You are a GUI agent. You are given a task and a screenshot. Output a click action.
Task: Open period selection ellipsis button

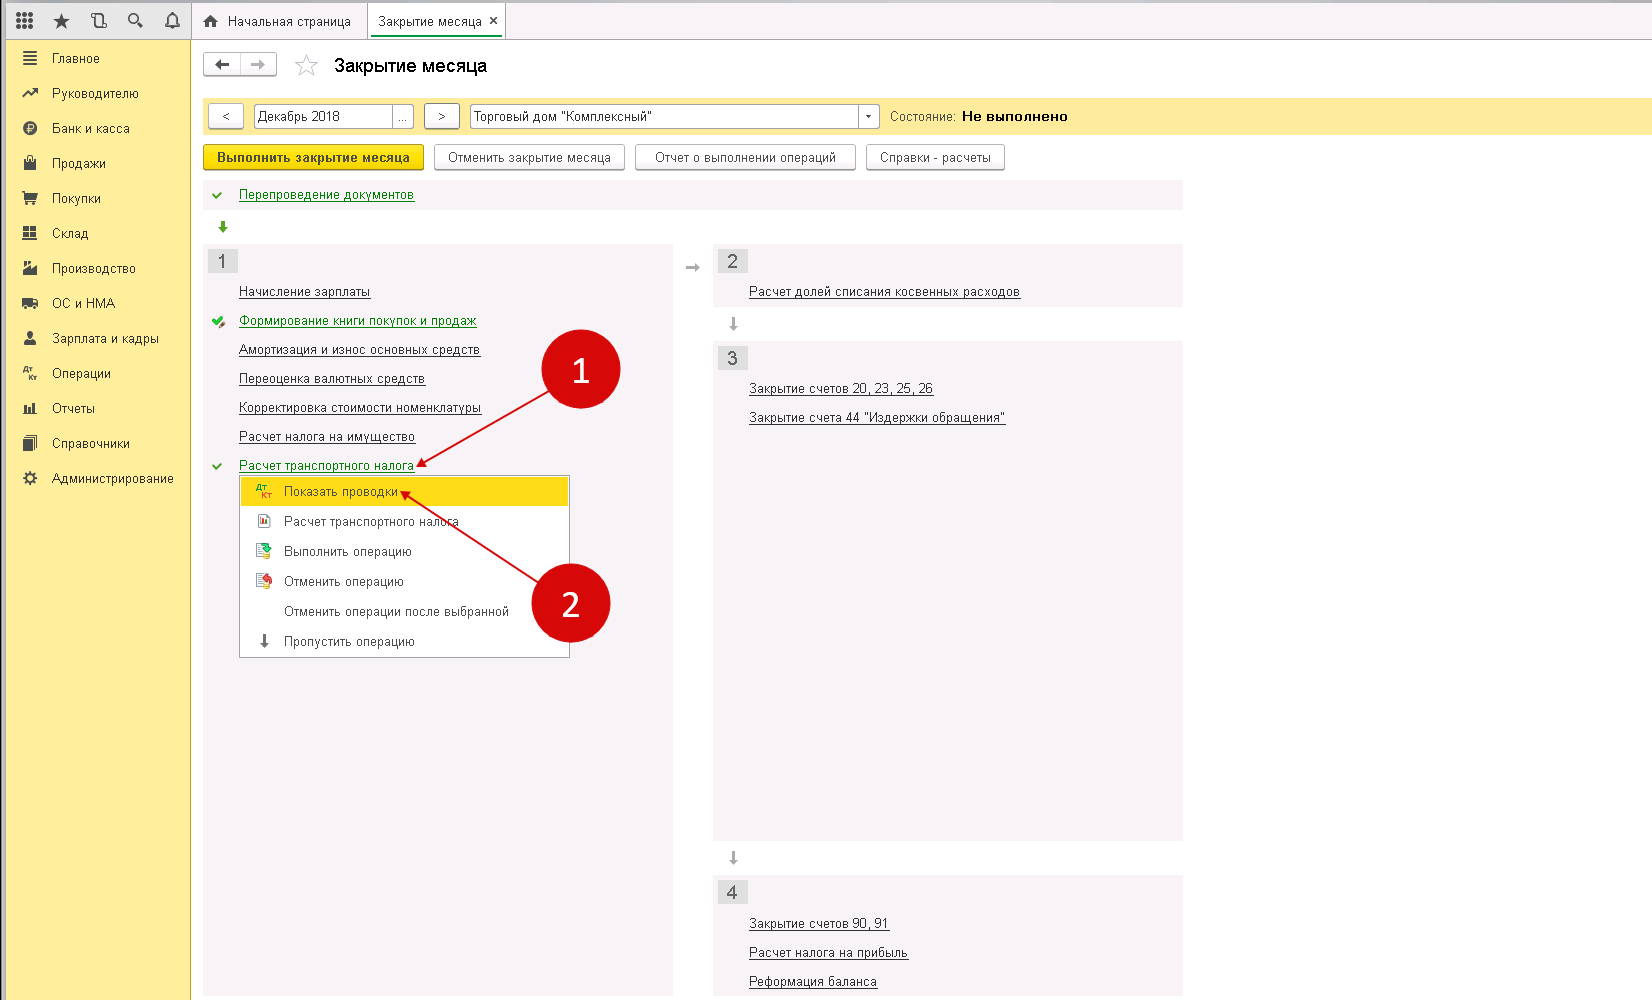click(402, 117)
